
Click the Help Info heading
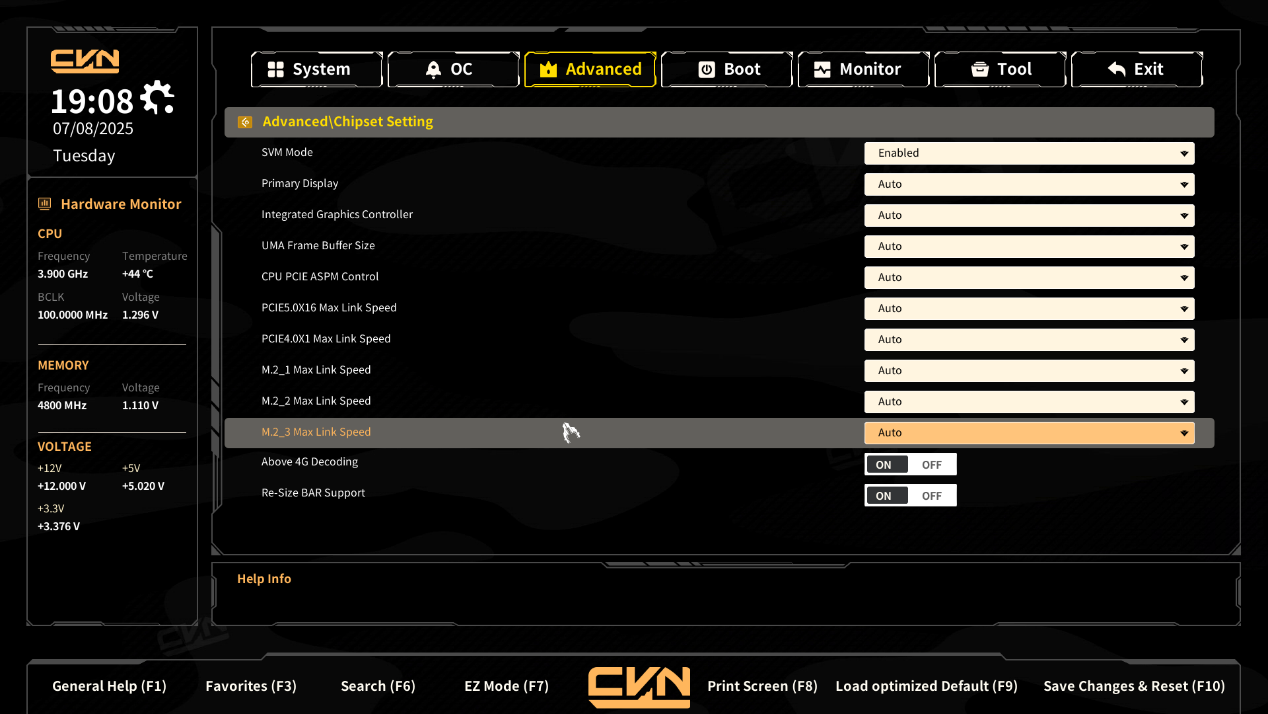[x=264, y=579]
